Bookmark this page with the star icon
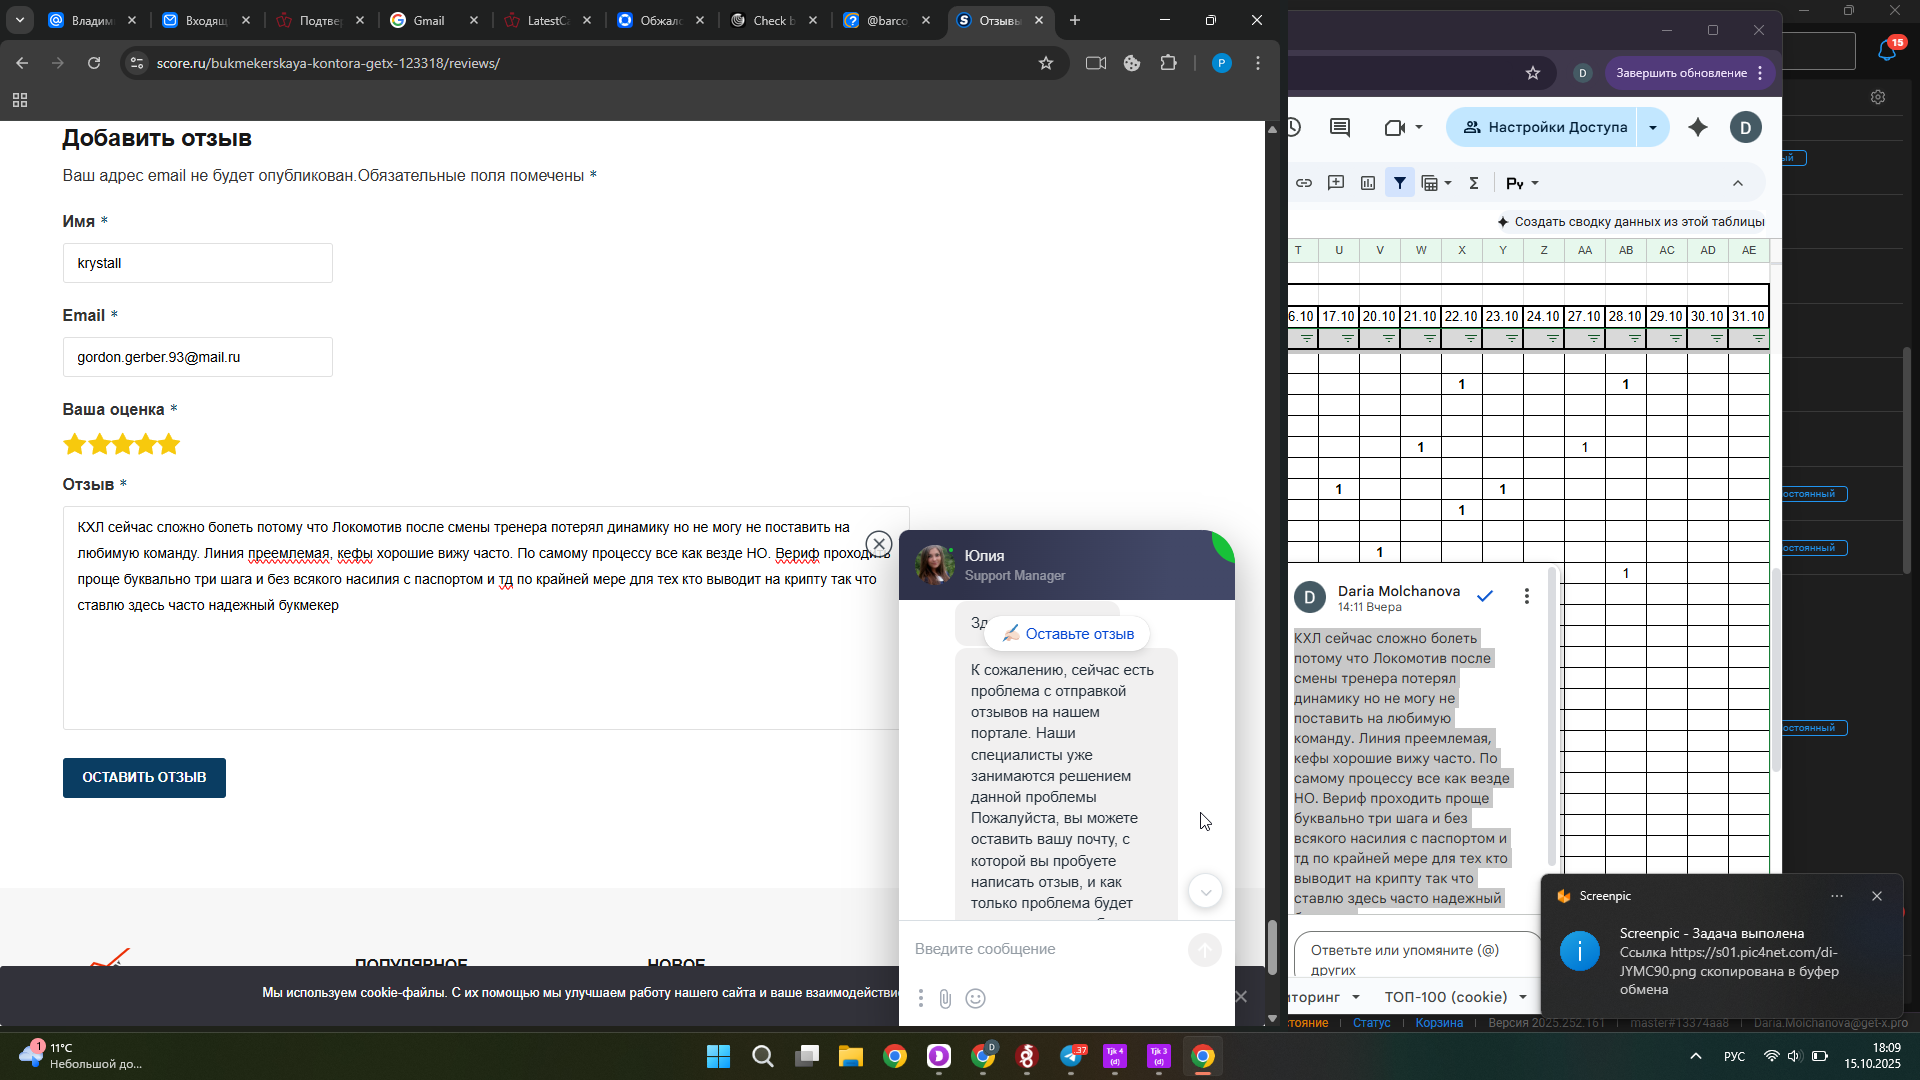The width and height of the screenshot is (1920, 1080). [x=1046, y=63]
